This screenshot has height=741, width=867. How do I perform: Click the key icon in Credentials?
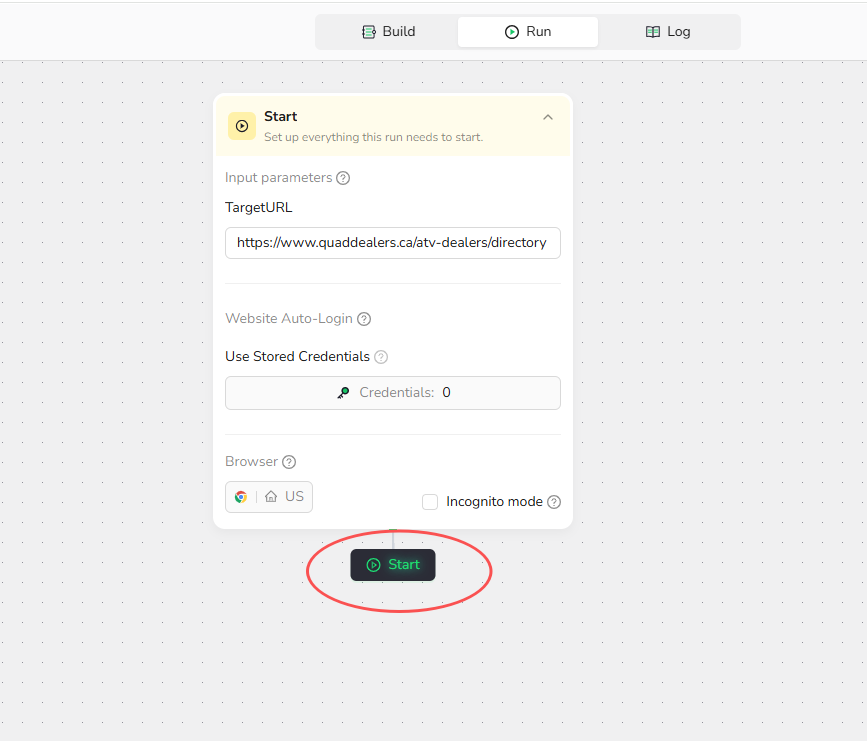[343, 393]
